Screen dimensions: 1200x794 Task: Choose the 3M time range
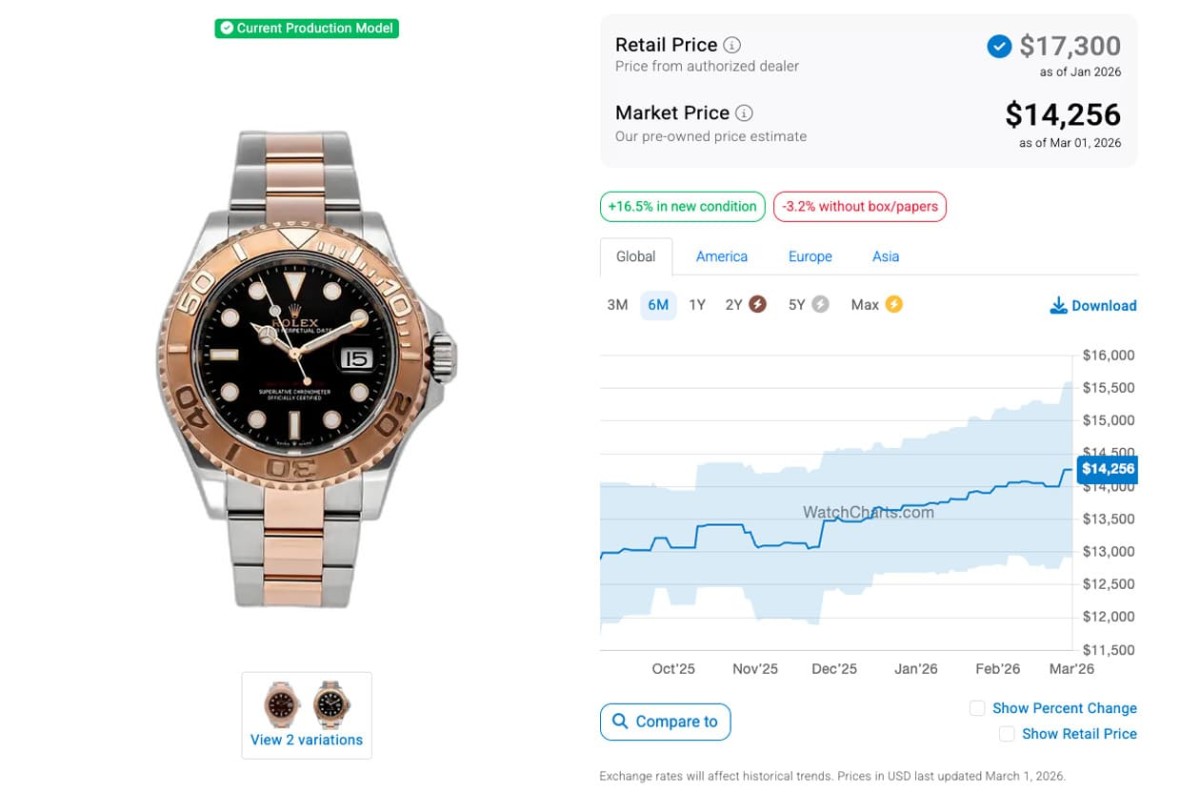point(617,305)
